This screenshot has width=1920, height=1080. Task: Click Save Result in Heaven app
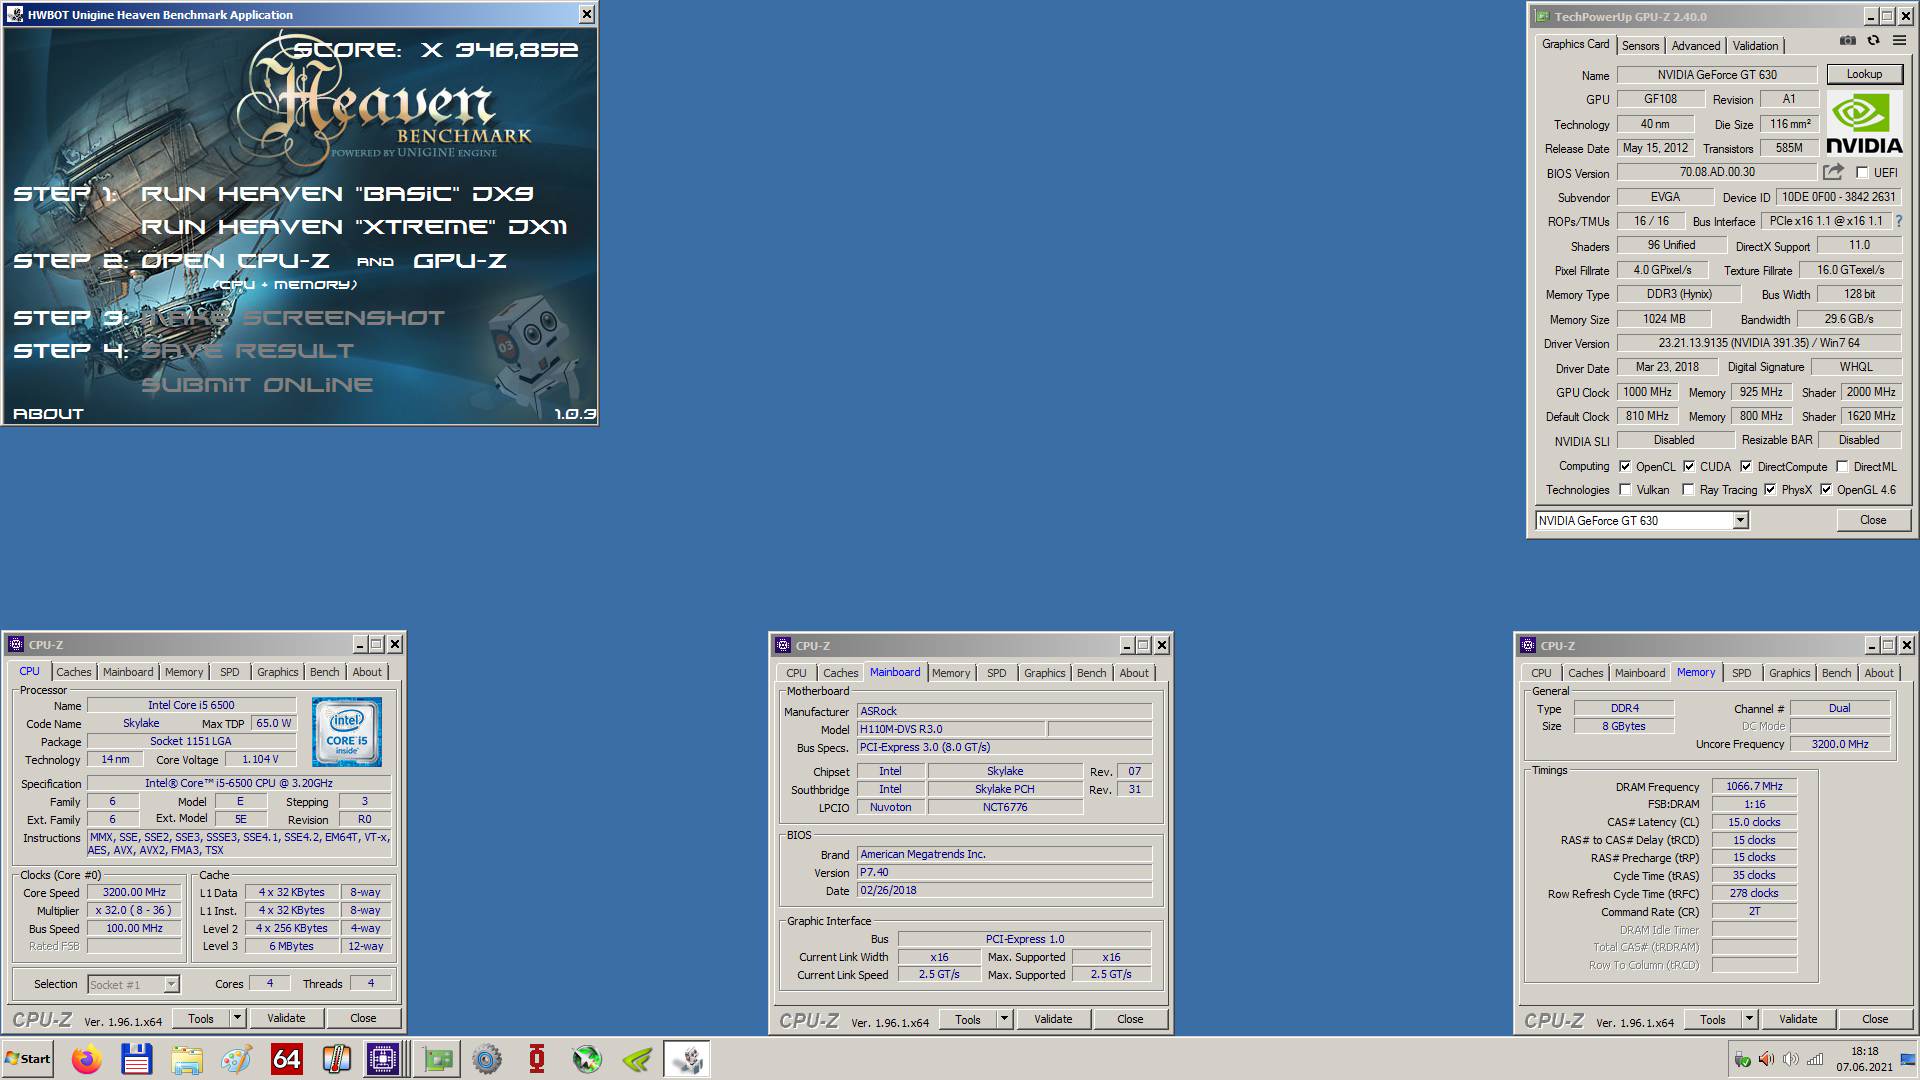247,351
